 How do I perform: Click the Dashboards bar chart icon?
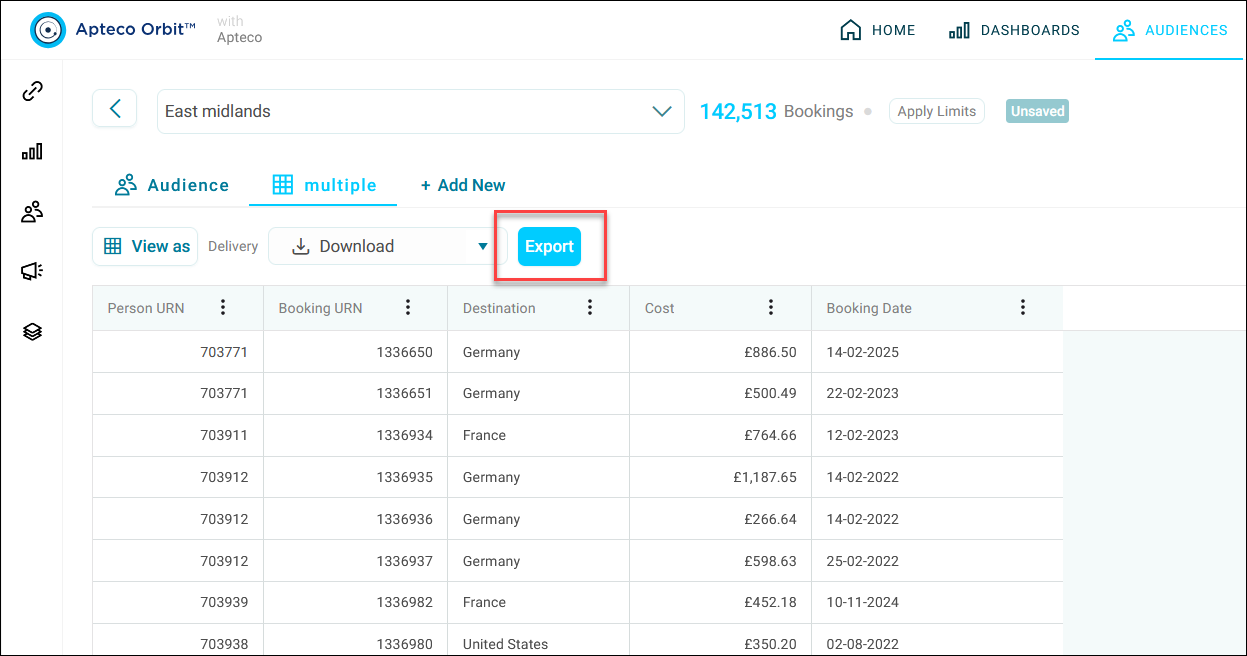[959, 30]
